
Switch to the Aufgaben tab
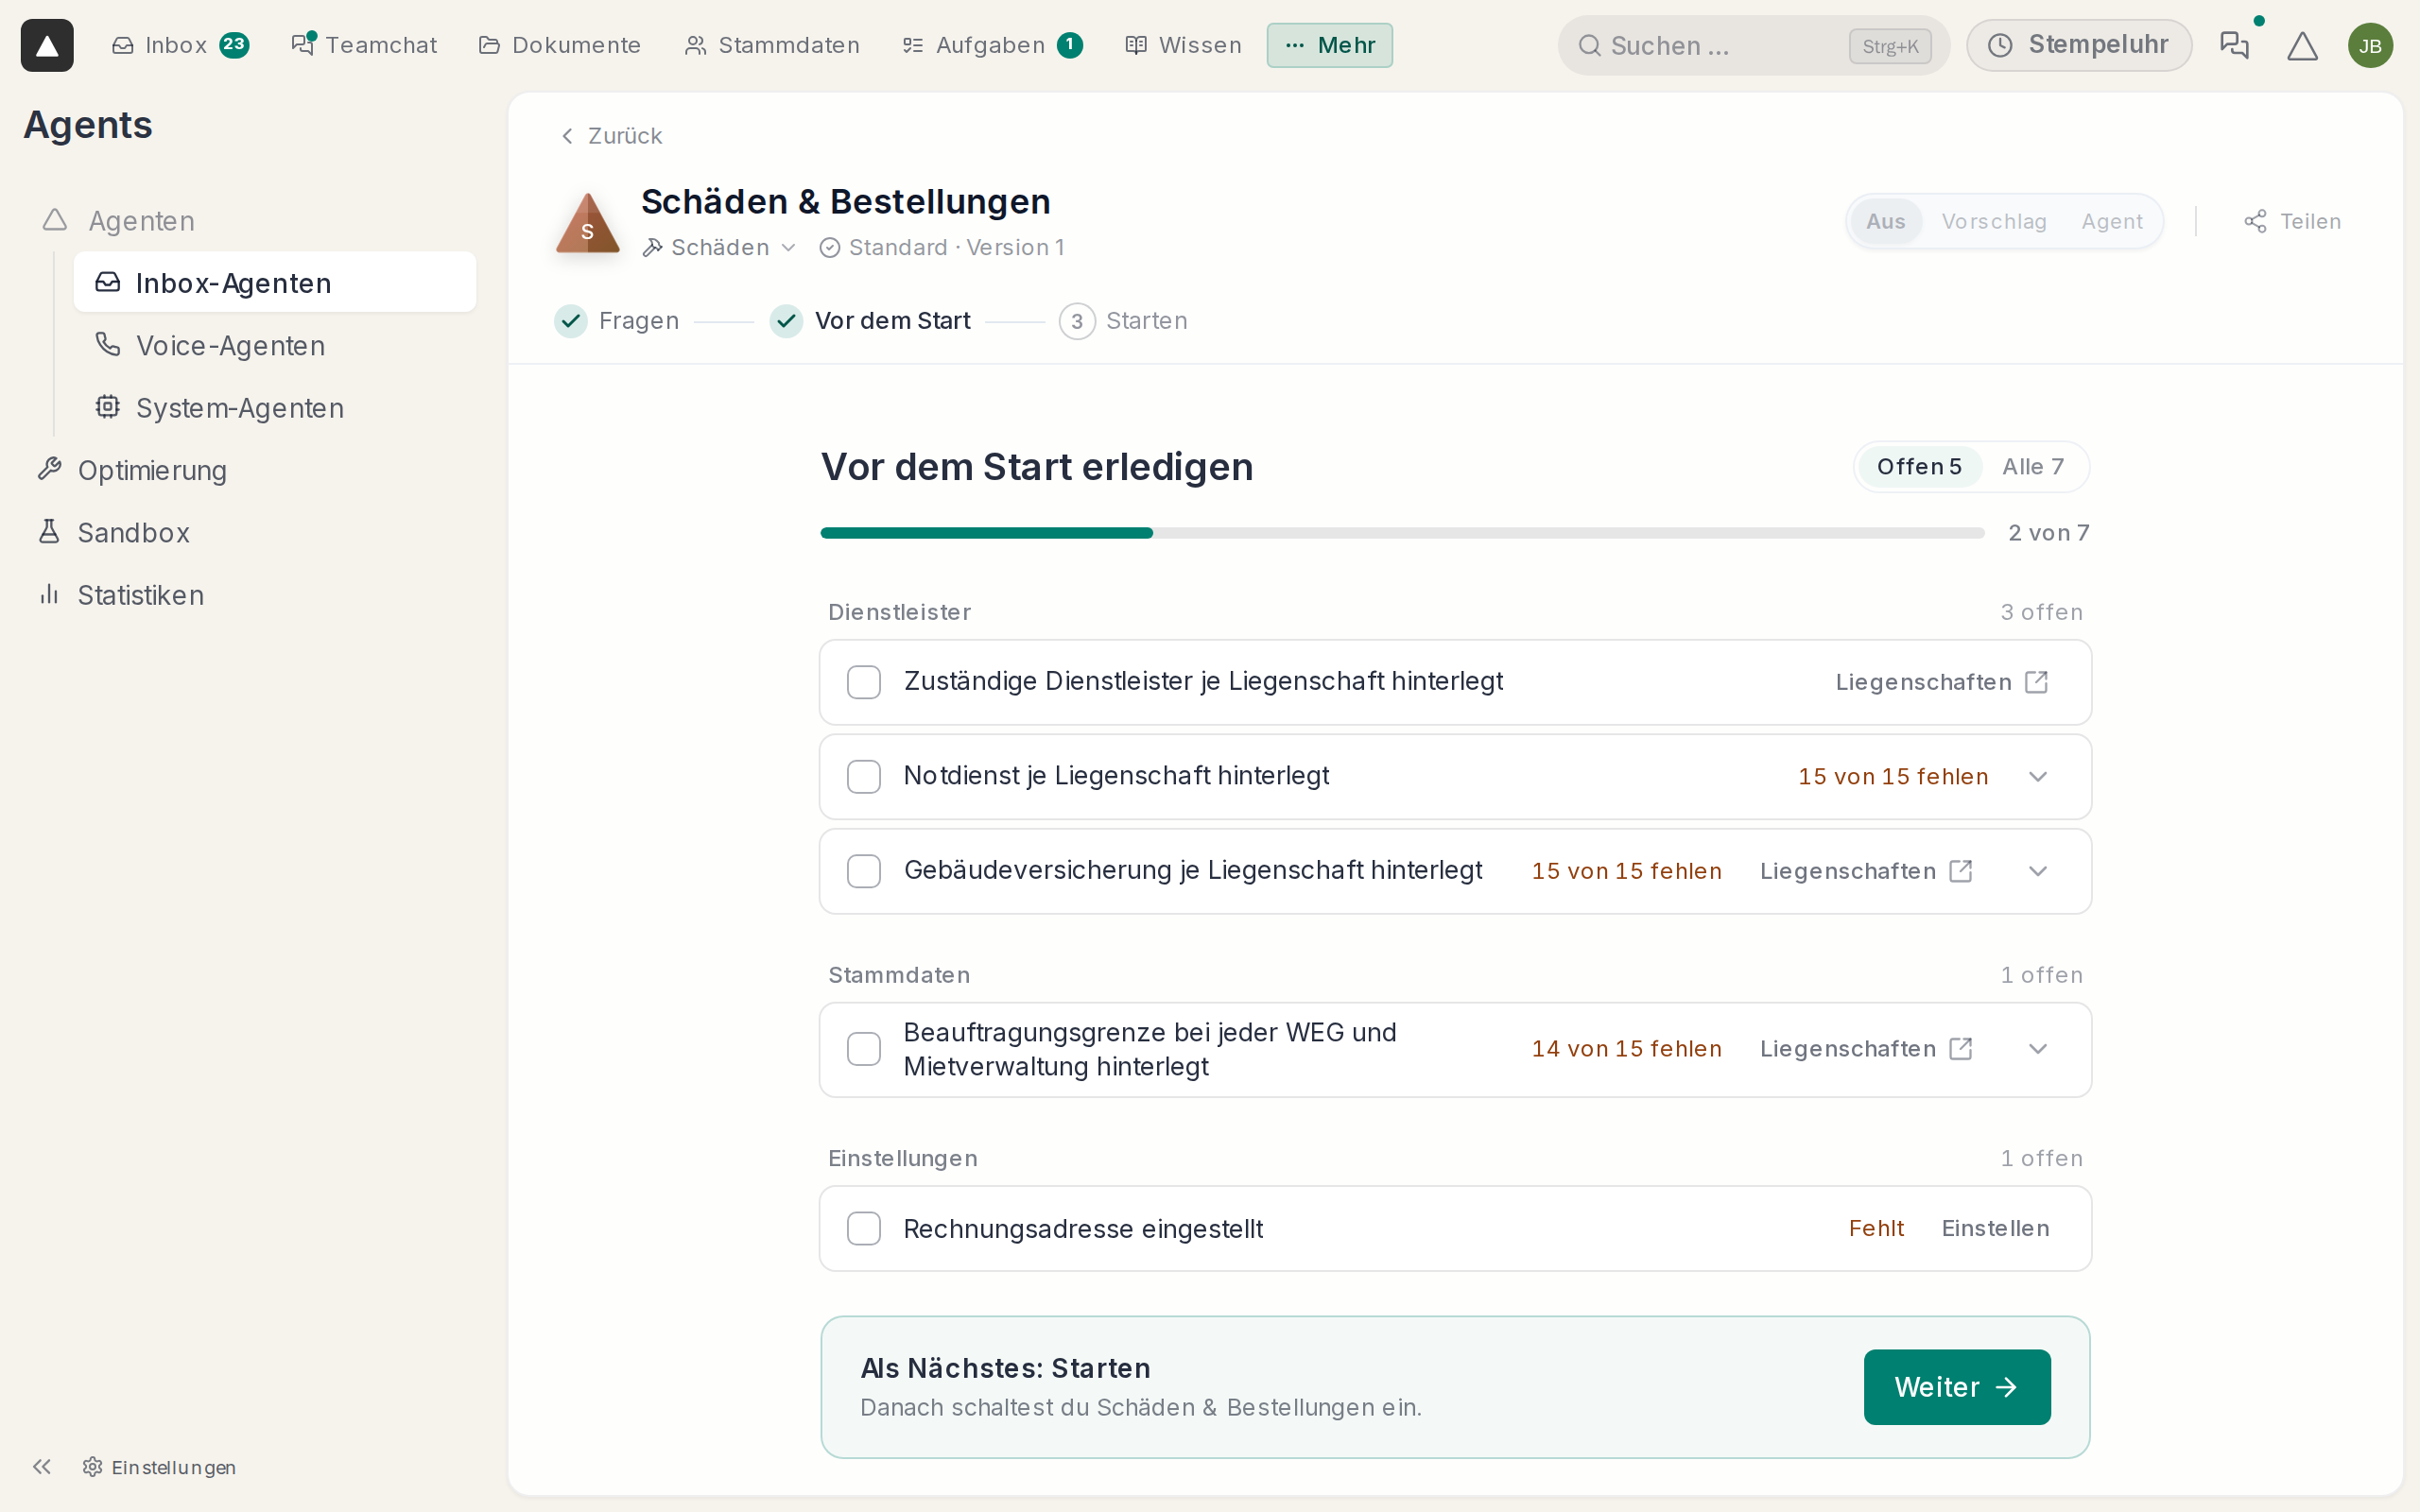992,45
